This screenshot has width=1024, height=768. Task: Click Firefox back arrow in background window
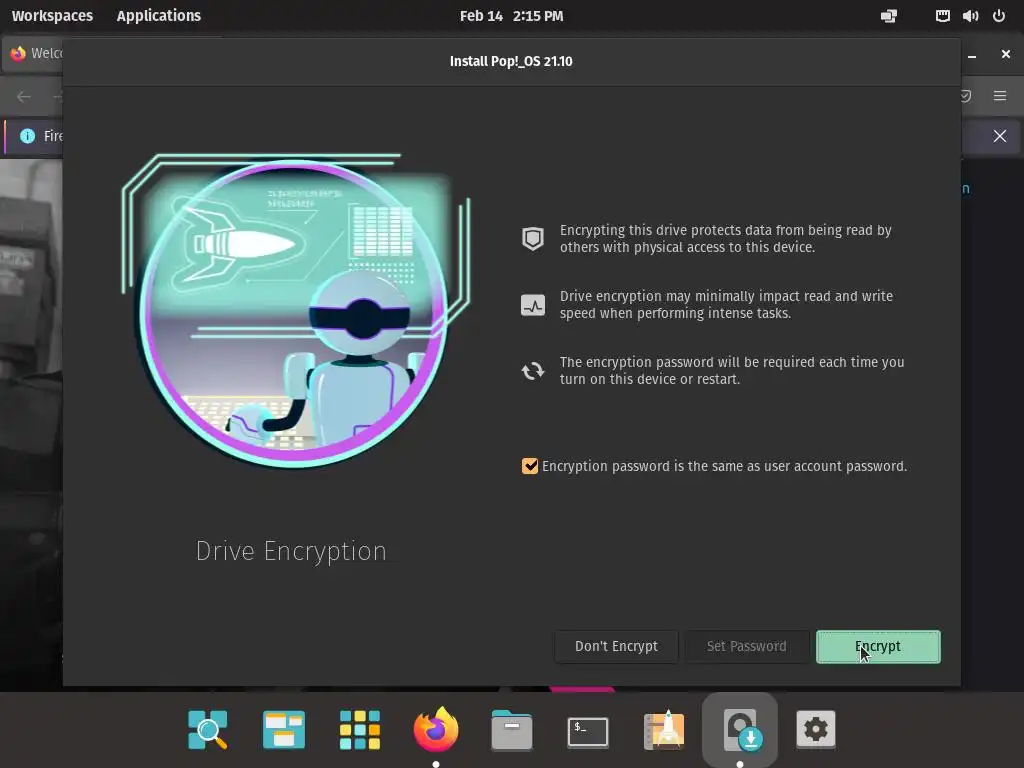(x=24, y=97)
